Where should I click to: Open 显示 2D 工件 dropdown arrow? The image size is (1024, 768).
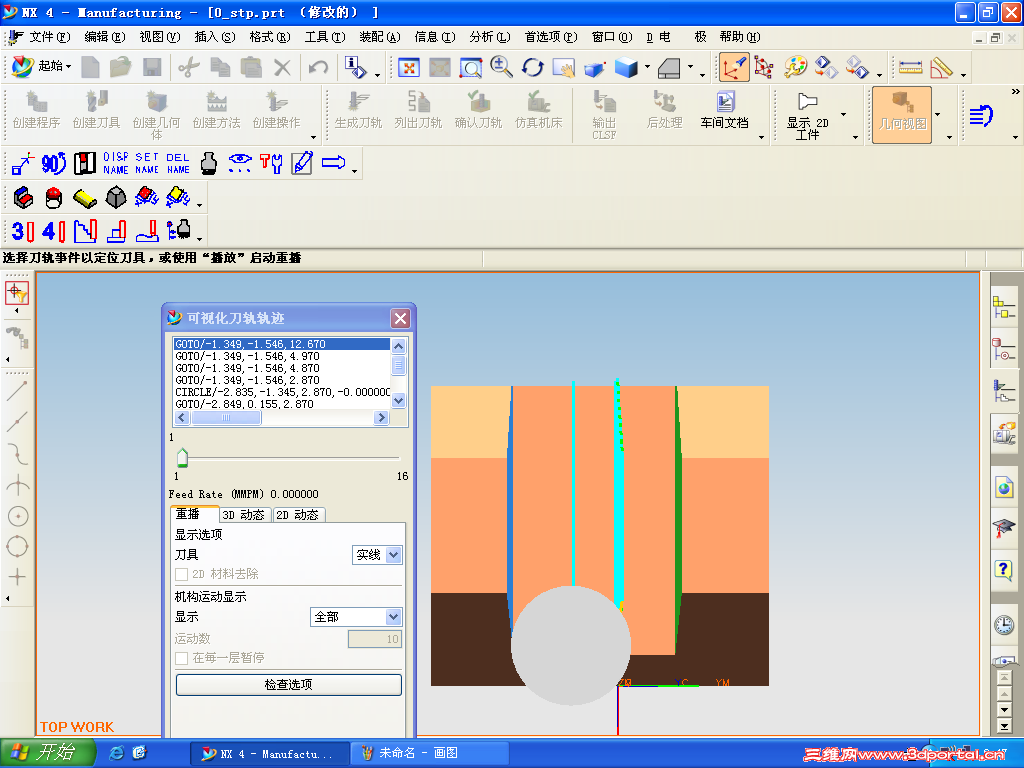coord(843,114)
